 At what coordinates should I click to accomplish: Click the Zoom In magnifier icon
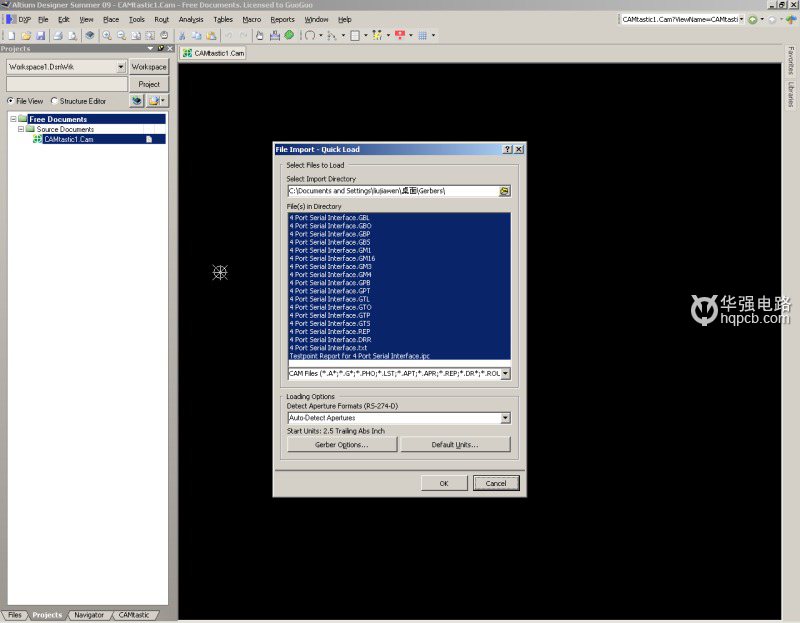click(x=107, y=35)
